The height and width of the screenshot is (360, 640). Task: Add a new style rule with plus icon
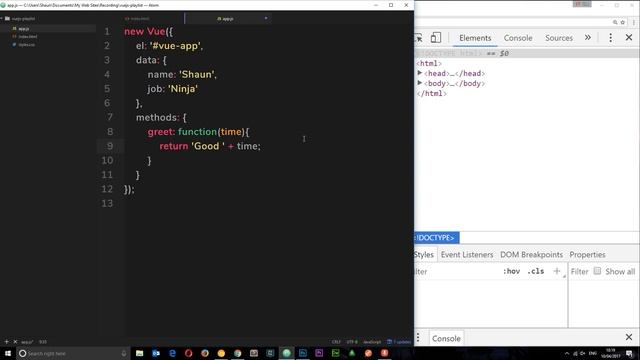click(x=557, y=271)
